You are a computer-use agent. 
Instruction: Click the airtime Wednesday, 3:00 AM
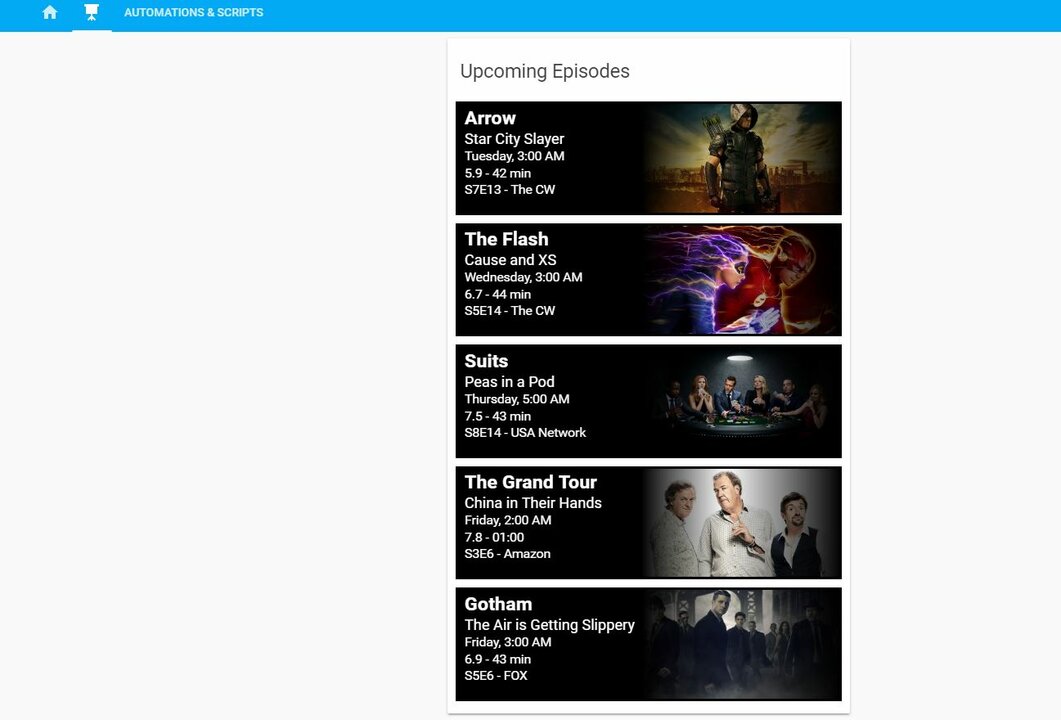[523, 277]
